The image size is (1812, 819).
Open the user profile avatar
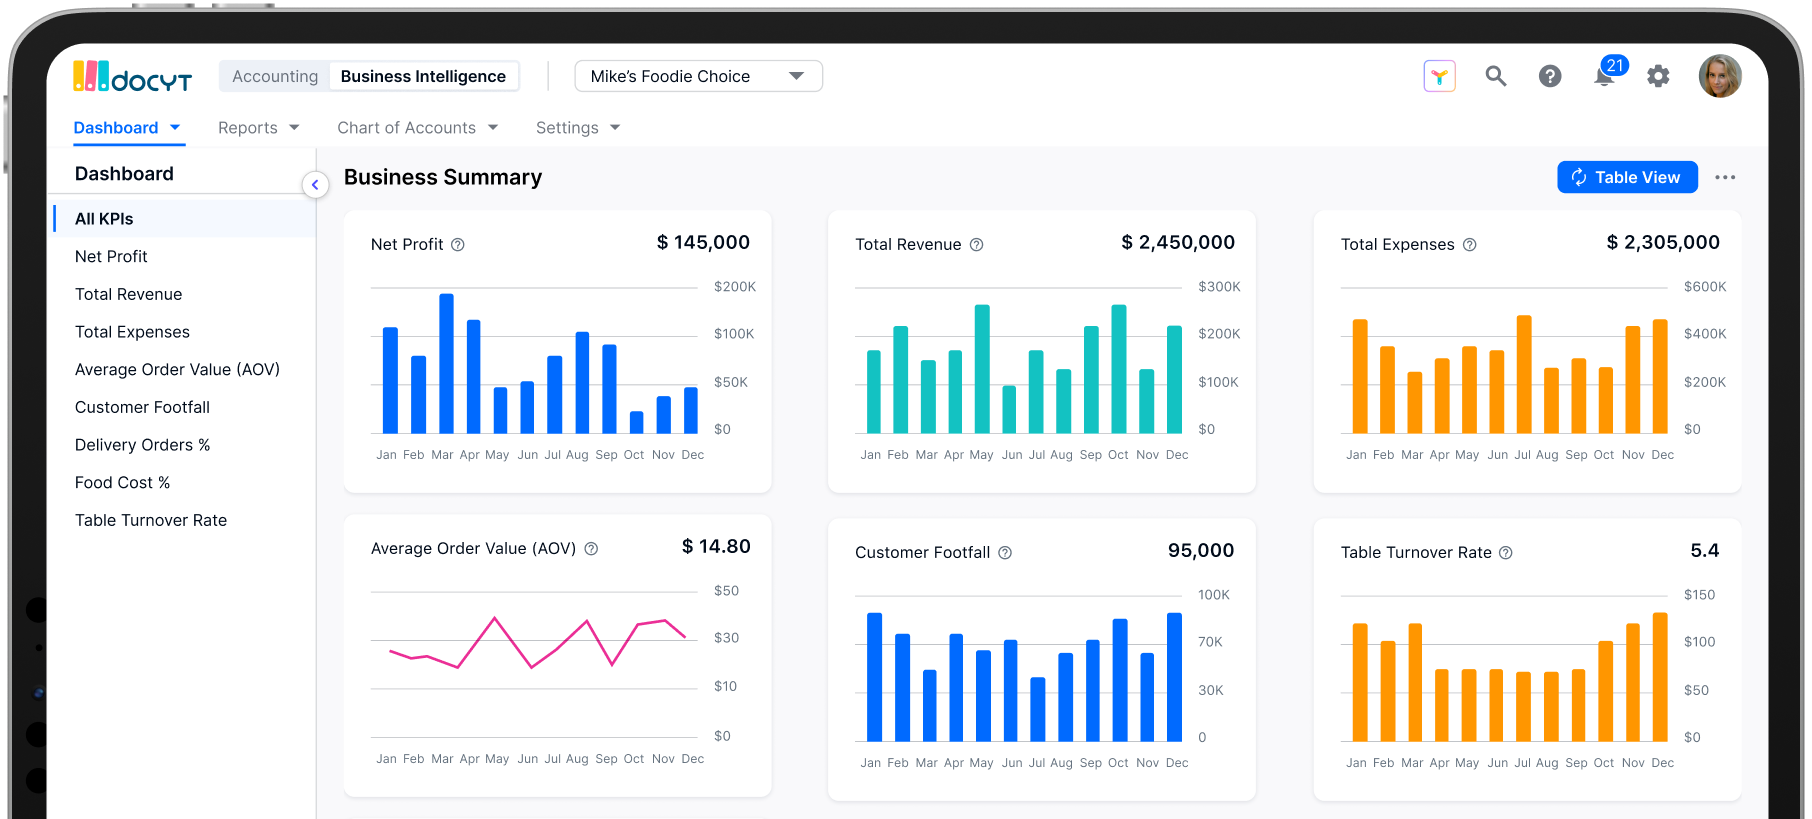[1720, 76]
